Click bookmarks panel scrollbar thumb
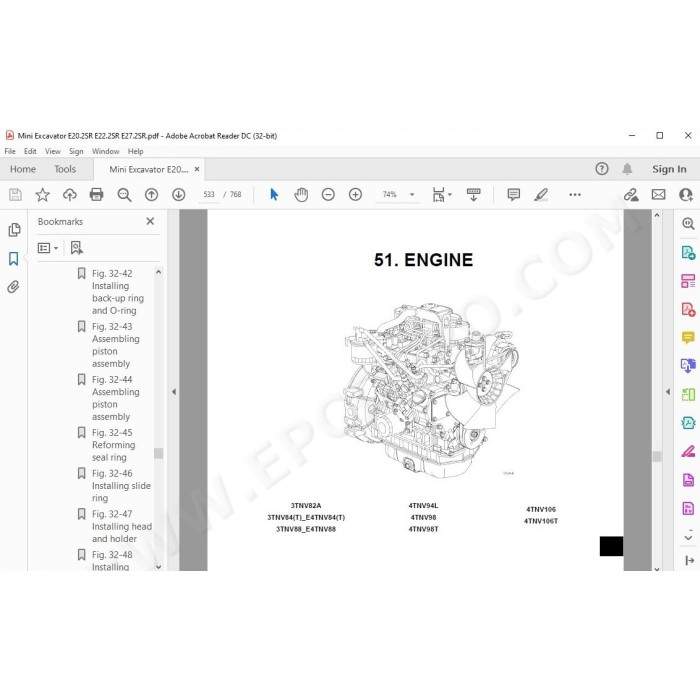 (158, 453)
